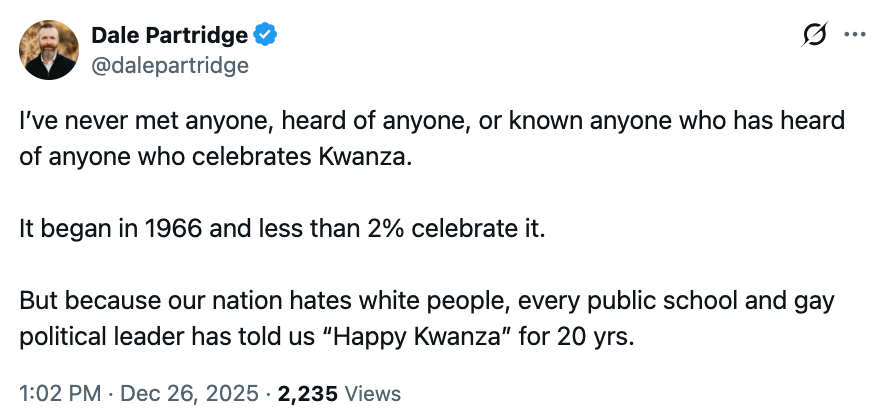Open Dale Partridge's profile photo
The image size is (884, 416).
click(x=48, y=50)
